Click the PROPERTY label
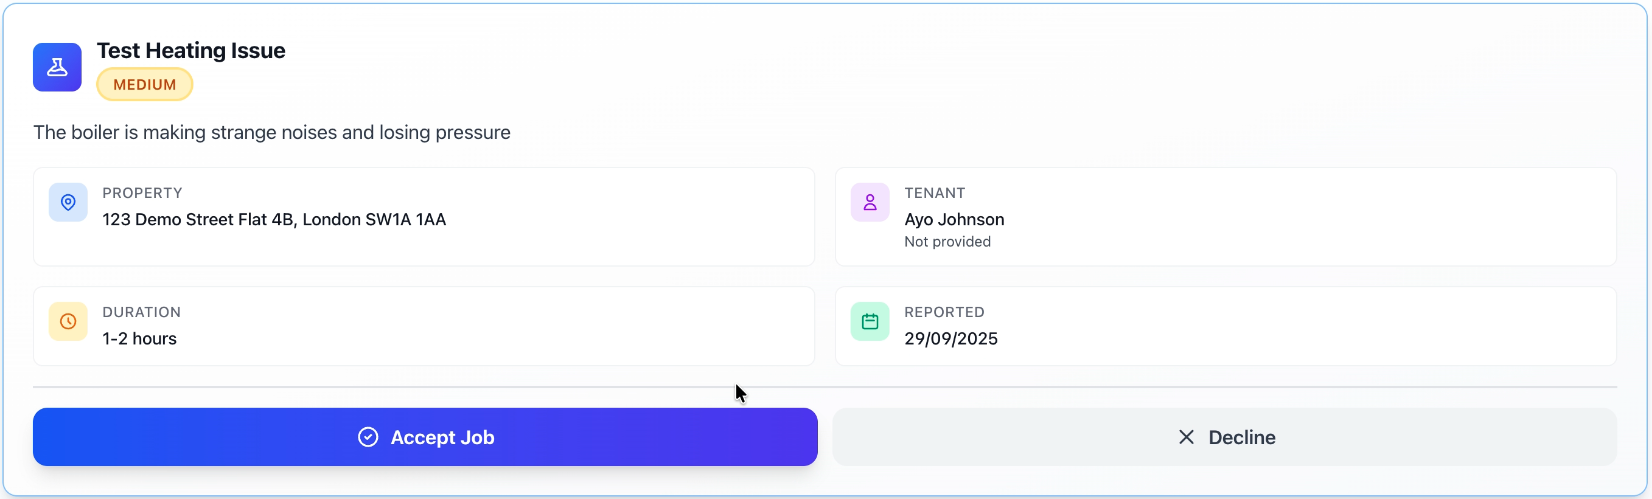 click(142, 193)
